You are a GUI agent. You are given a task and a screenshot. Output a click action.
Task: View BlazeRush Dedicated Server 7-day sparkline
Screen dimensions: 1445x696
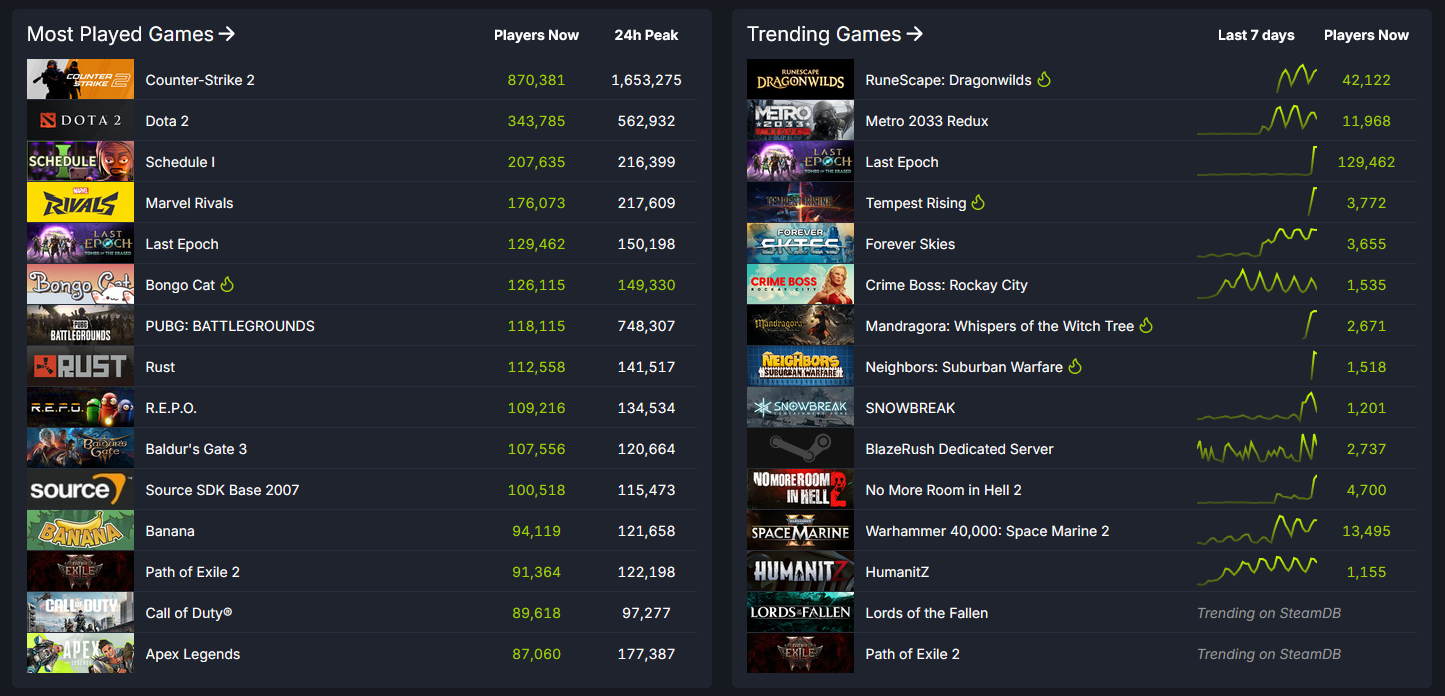coord(1257,448)
